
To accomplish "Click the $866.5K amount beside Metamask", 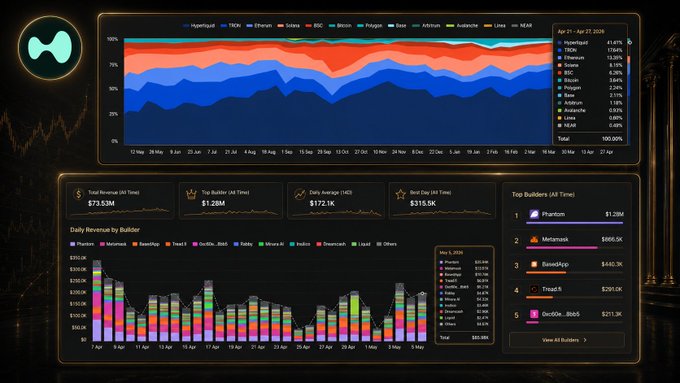I will 612,239.
